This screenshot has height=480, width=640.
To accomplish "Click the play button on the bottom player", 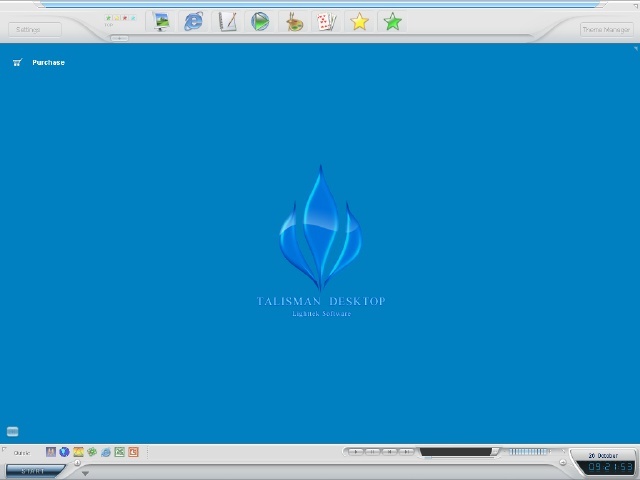I will [356, 452].
